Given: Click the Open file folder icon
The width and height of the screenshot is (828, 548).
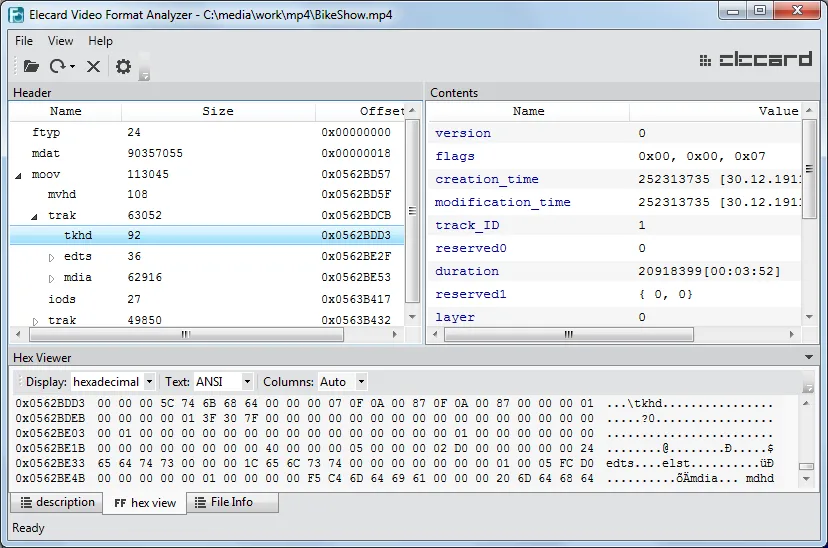Looking at the screenshot, I should point(31,66).
